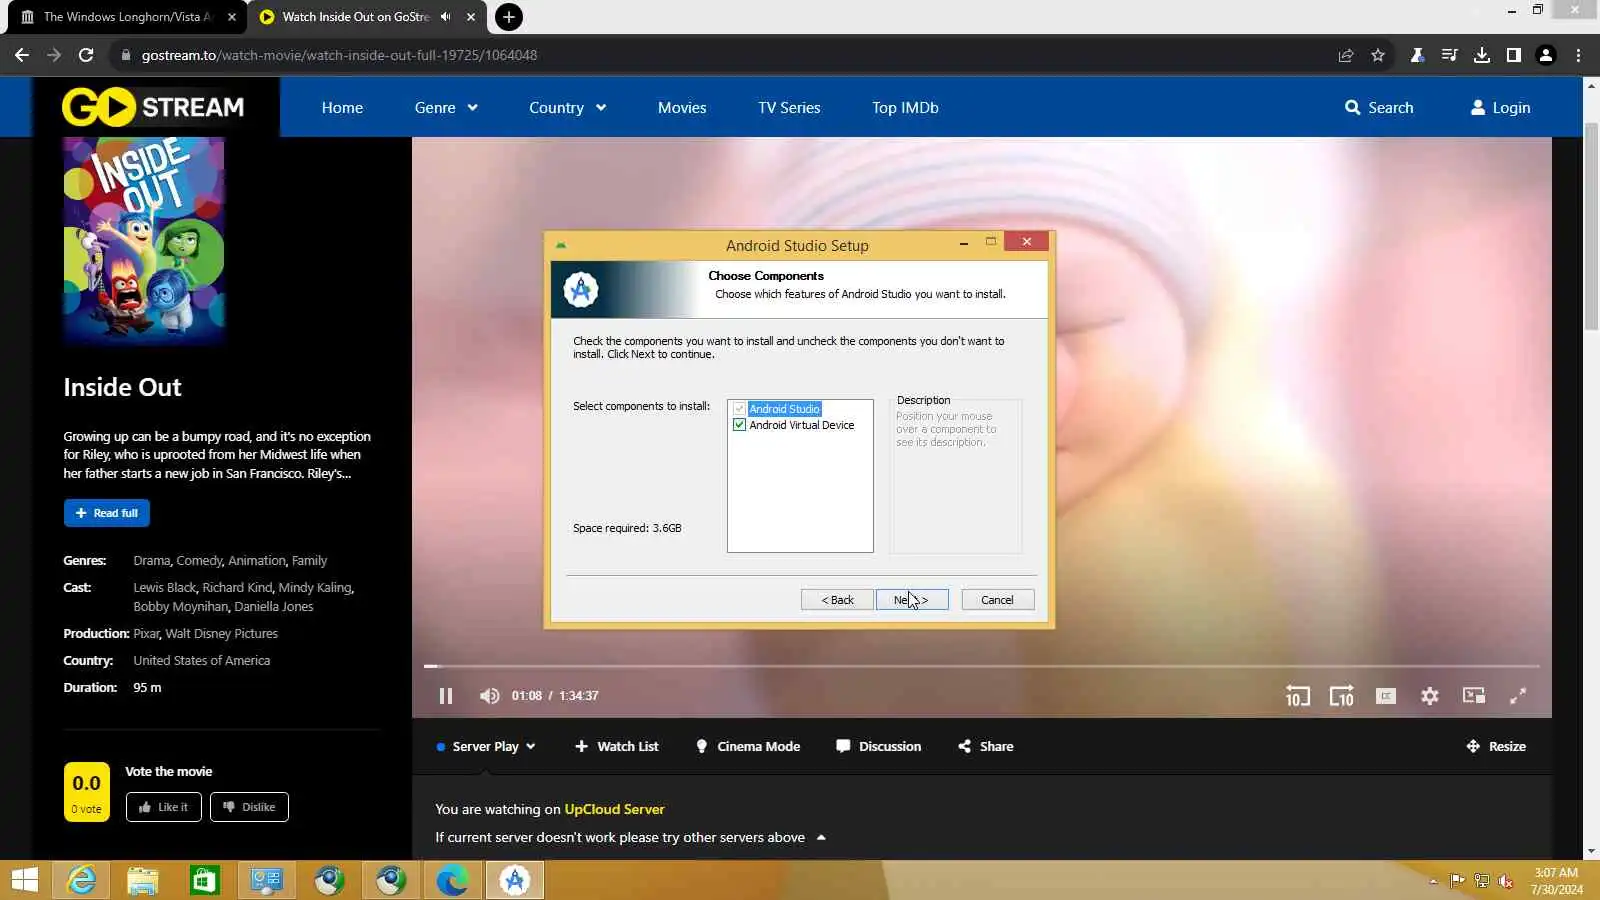Open the browser profile menu
This screenshot has height=900, width=1600.
click(x=1546, y=55)
